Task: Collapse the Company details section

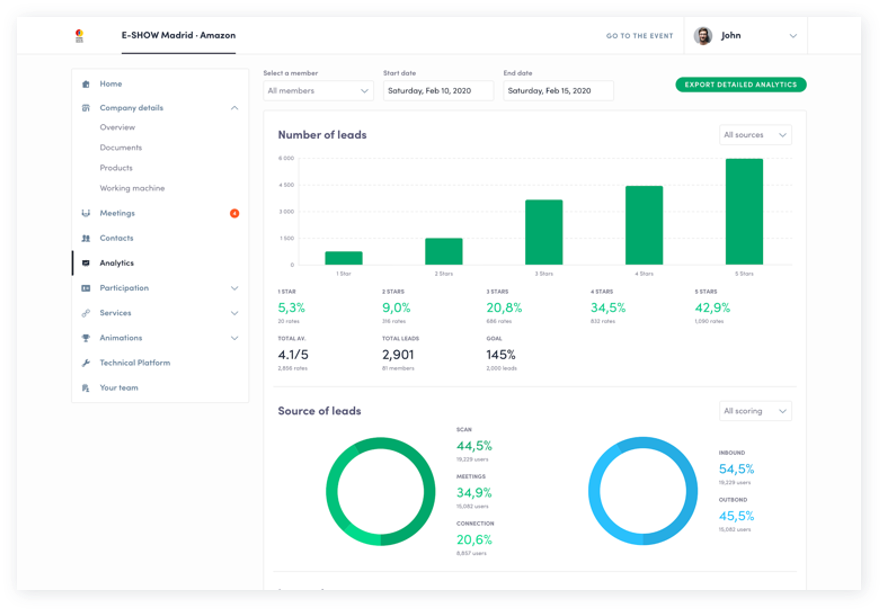Action: (x=234, y=108)
